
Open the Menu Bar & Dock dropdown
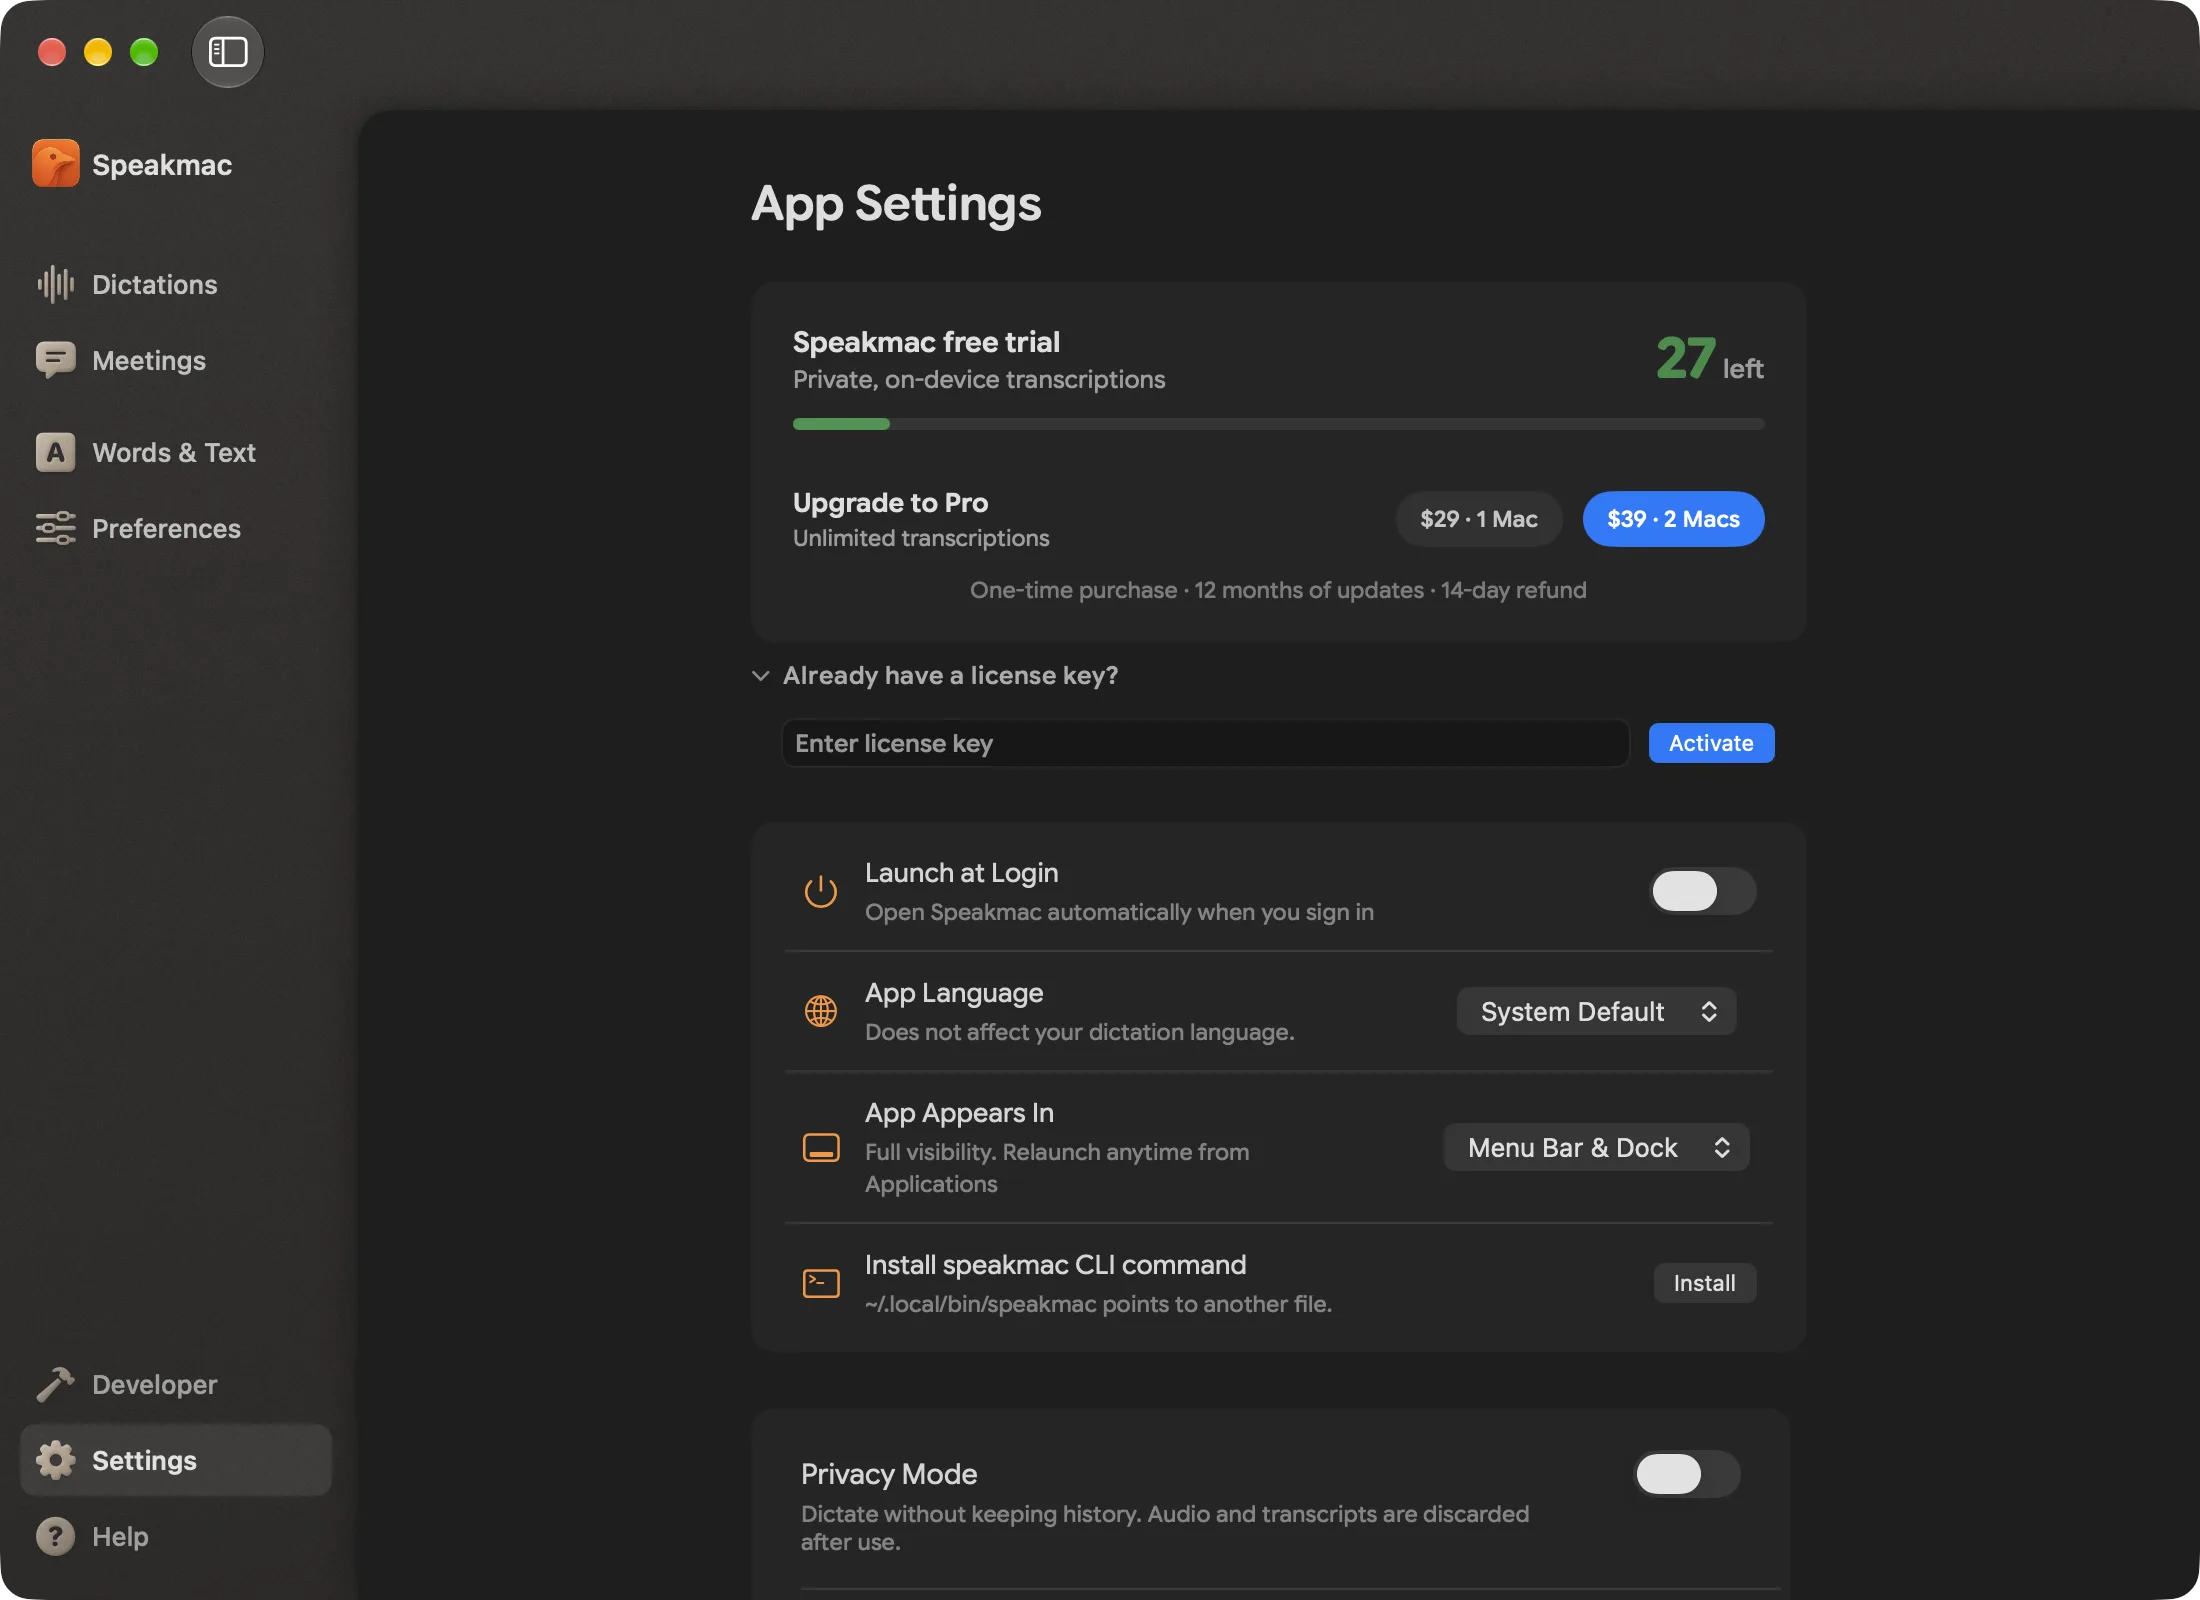point(1596,1147)
